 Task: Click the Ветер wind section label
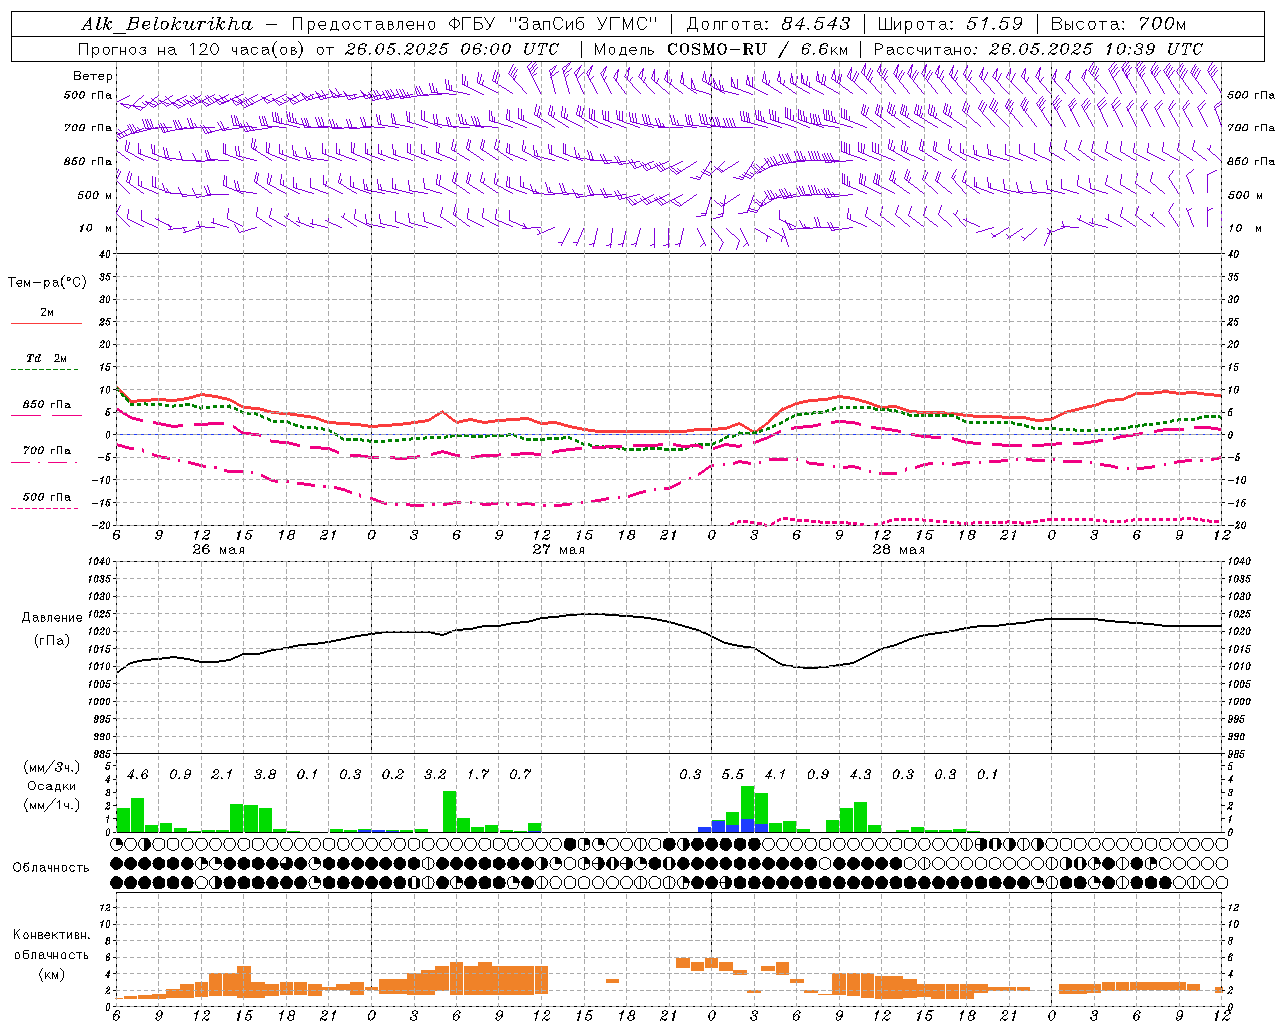coord(93,76)
